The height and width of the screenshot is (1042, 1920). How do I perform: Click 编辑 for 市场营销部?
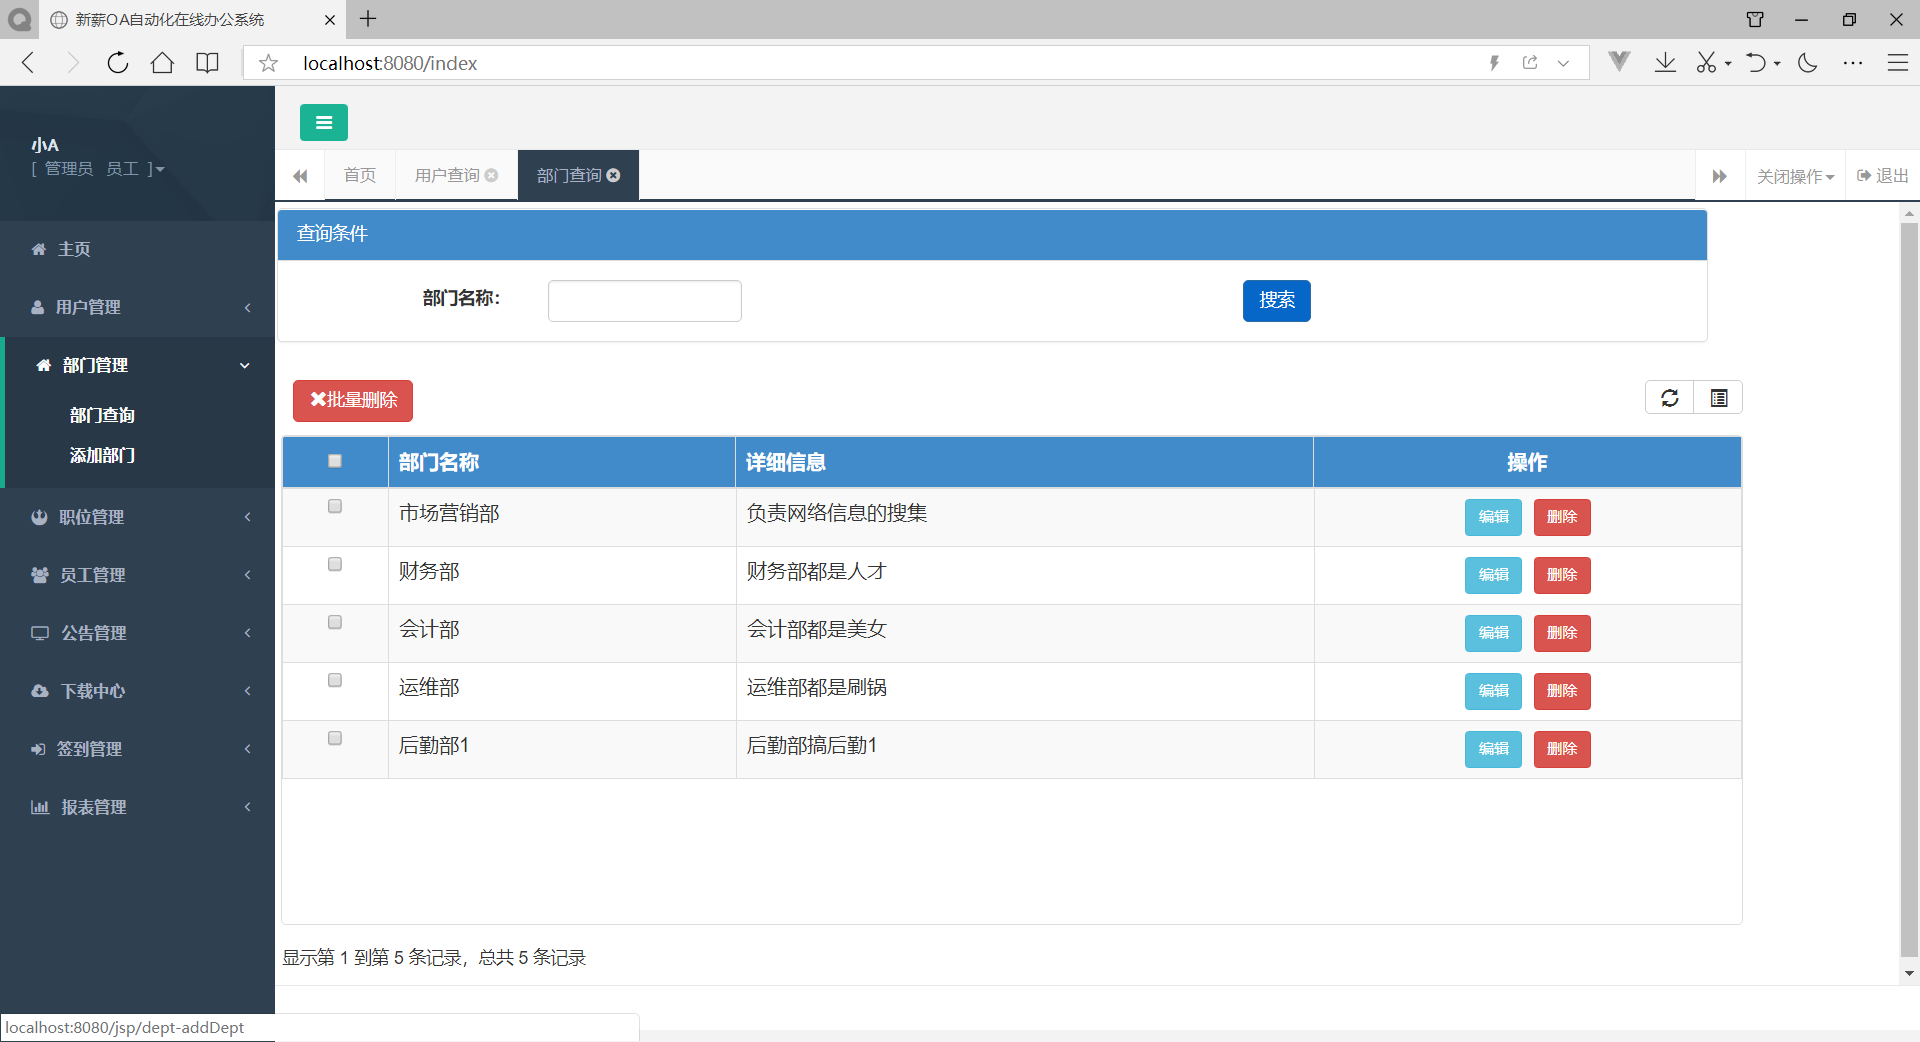[x=1493, y=517]
